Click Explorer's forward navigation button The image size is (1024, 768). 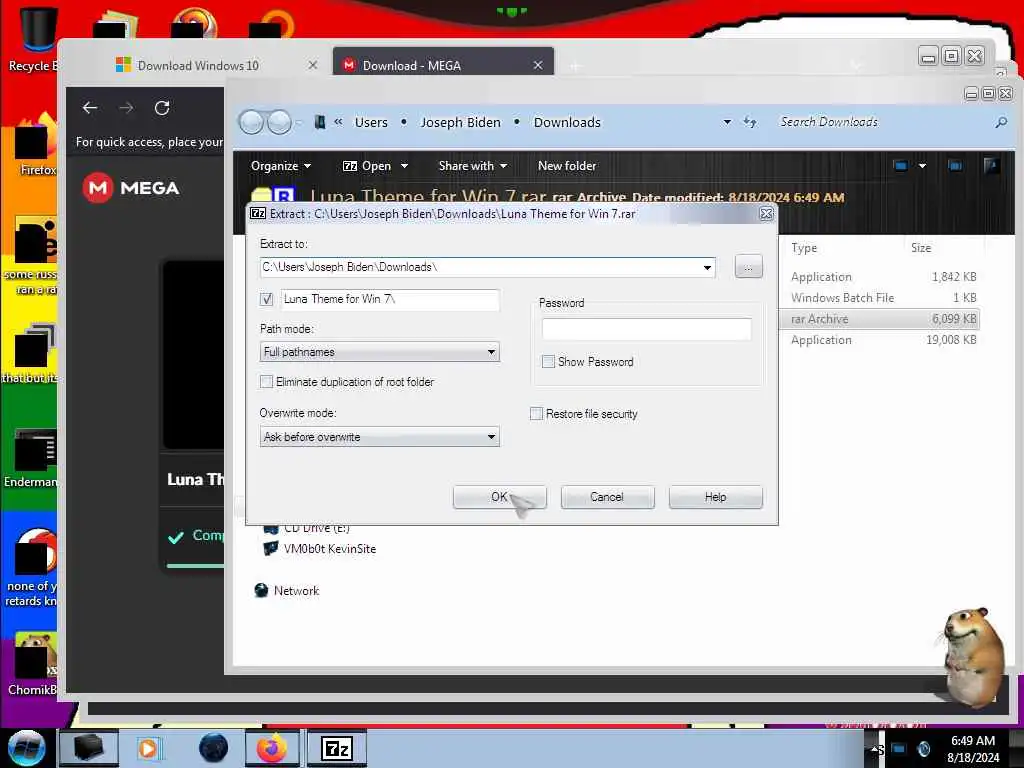(x=280, y=122)
